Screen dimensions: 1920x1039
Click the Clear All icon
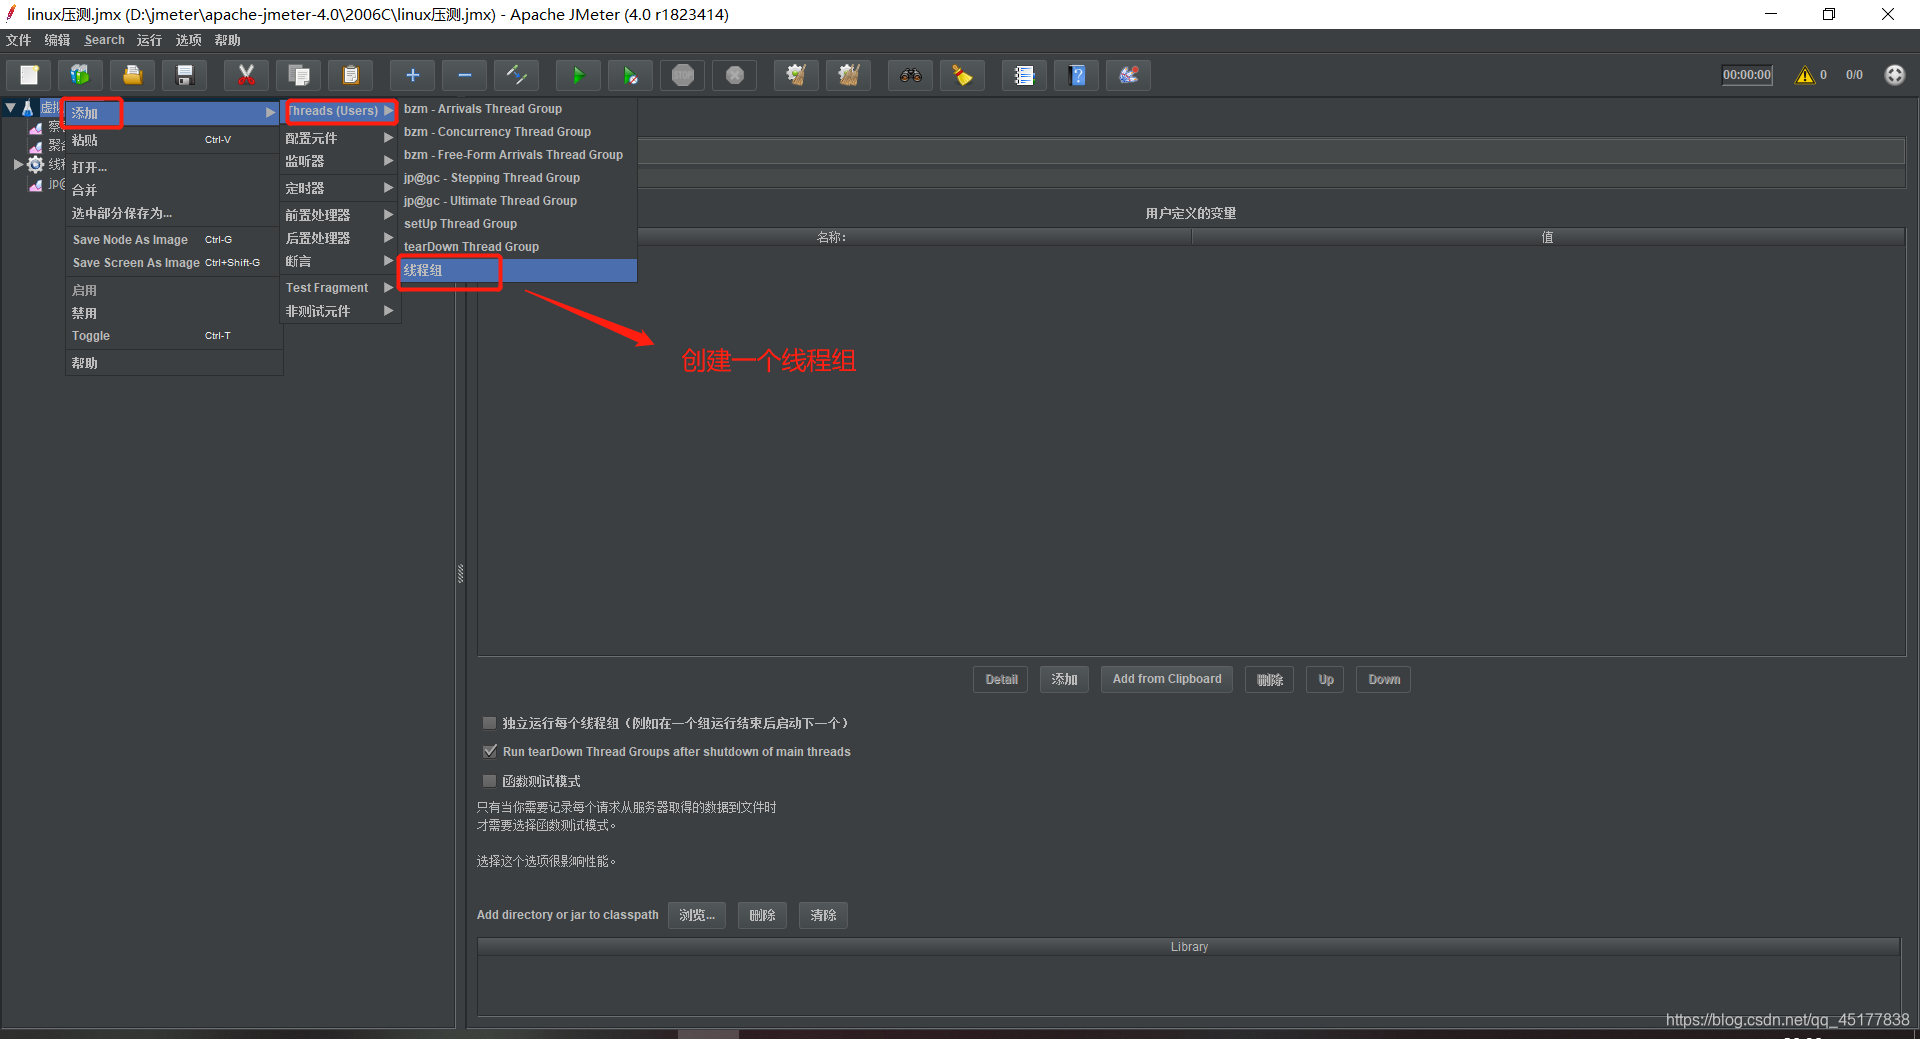click(x=848, y=75)
